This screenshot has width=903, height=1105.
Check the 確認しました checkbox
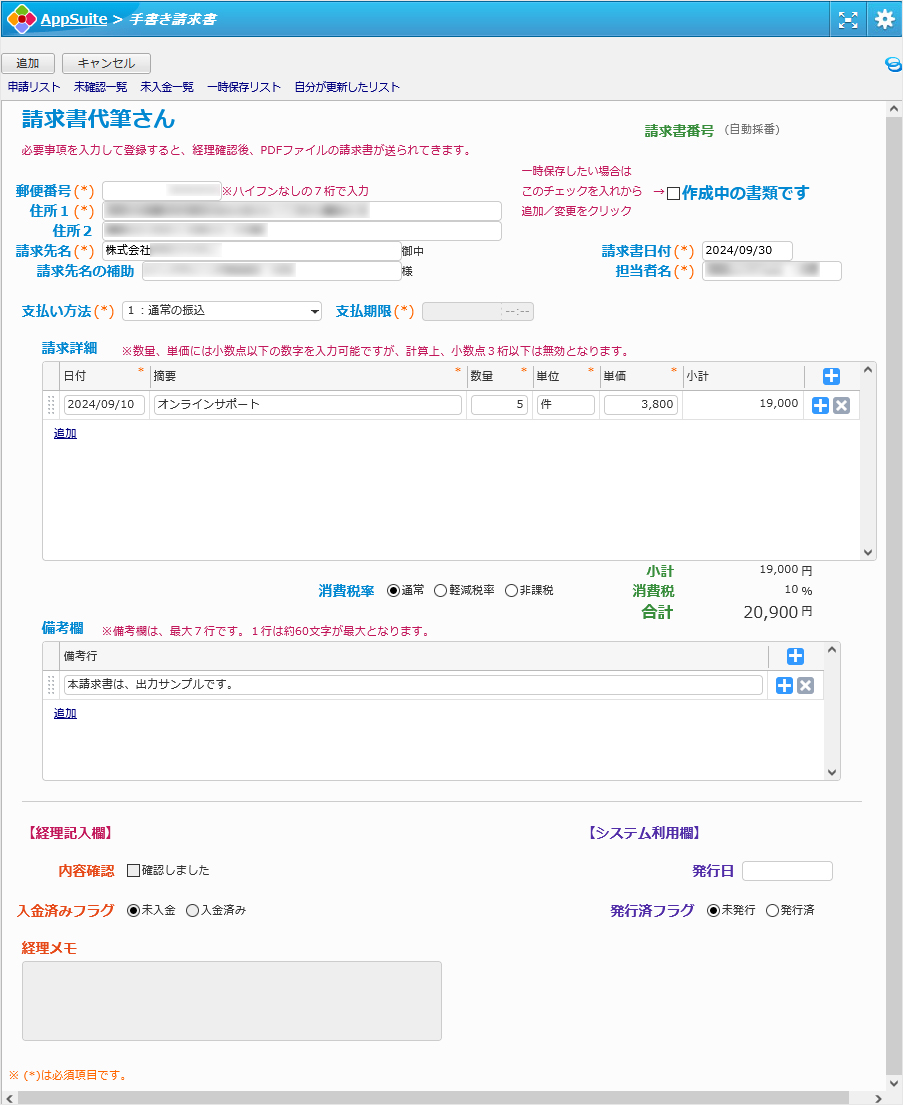[x=134, y=870]
